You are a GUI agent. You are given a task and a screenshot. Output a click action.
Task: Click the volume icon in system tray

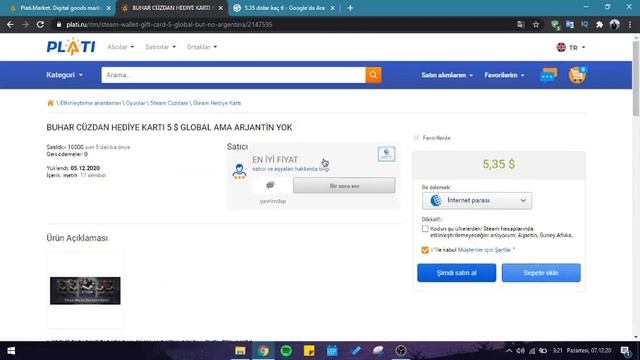coord(520,351)
